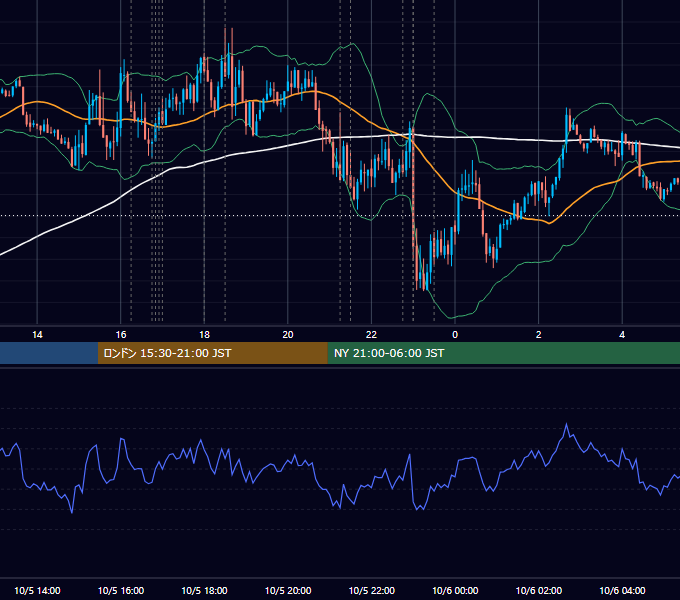Select the London 15:30-21:00 JST session bar
Viewport: 680px width, 600px height.
212,353
